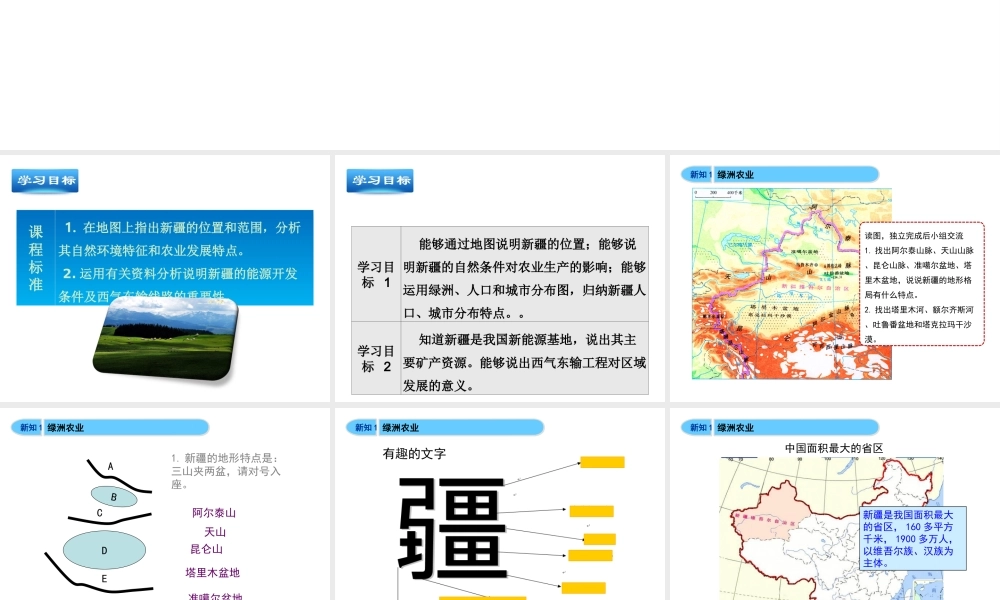Click the 有趣的文字 heading

click(415, 453)
